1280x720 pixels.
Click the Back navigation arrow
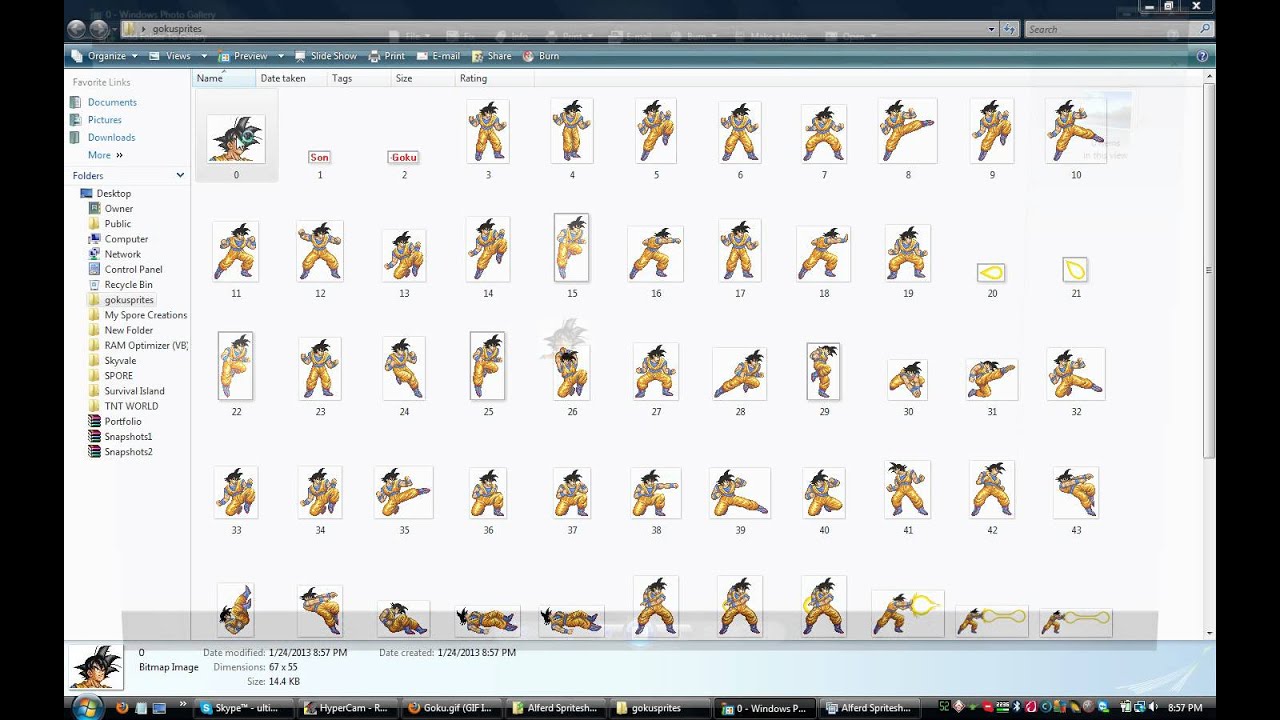coord(77,29)
